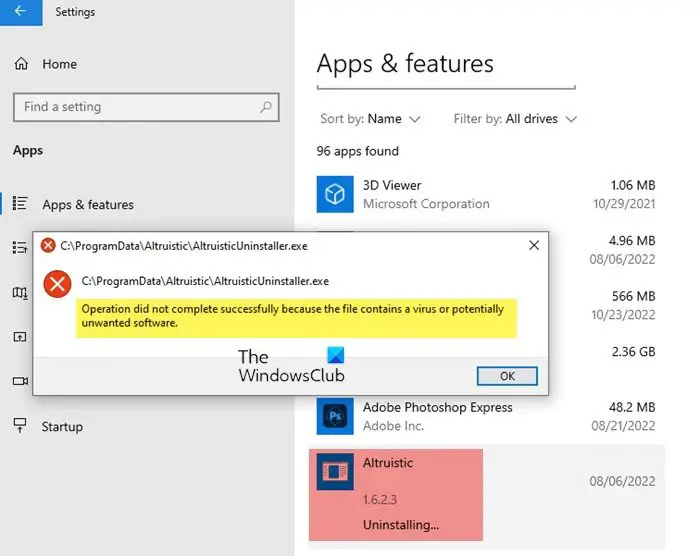
Task: Open the Offline maps sidebar icon
Action: 20,293
